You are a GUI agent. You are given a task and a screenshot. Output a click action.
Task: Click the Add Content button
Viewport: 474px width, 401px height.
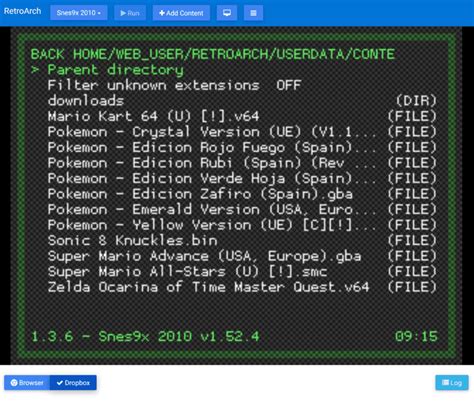click(x=181, y=13)
